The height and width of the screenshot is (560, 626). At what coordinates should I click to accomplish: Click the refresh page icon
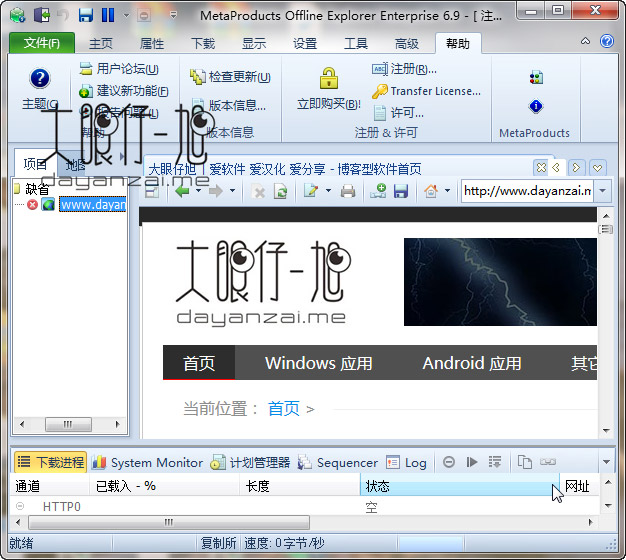281,192
